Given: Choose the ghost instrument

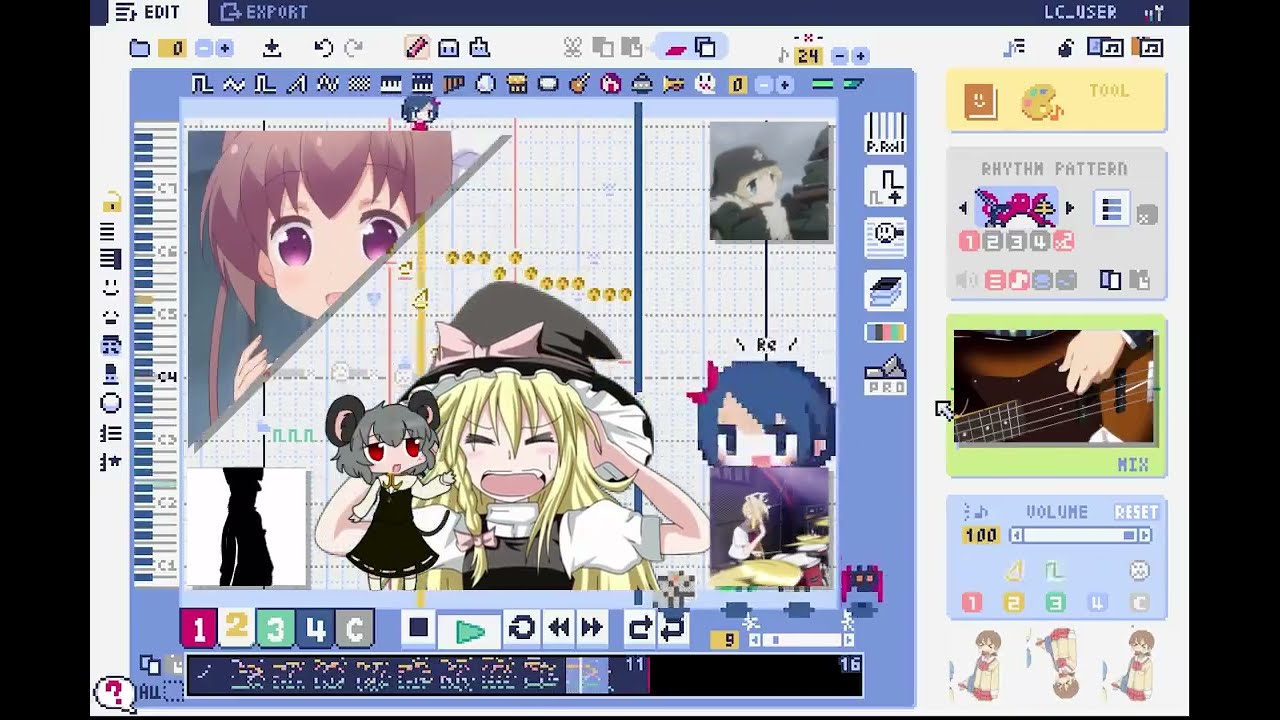Looking at the screenshot, I should pyautogui.click(x=705, y=85).
